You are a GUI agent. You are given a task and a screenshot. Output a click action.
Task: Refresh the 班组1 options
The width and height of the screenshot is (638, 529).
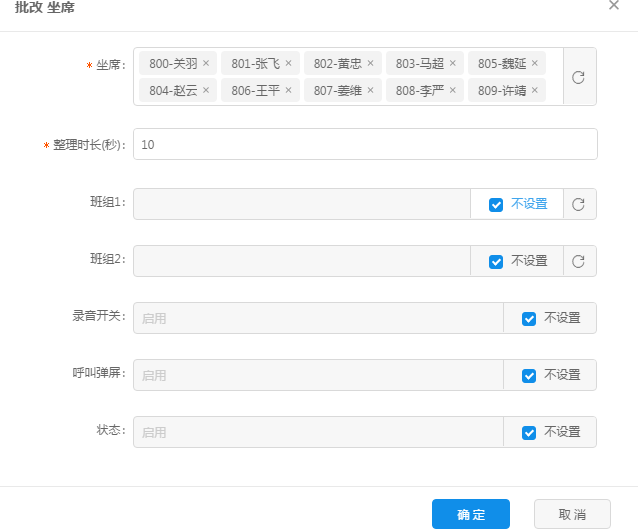tap(579, 204)
